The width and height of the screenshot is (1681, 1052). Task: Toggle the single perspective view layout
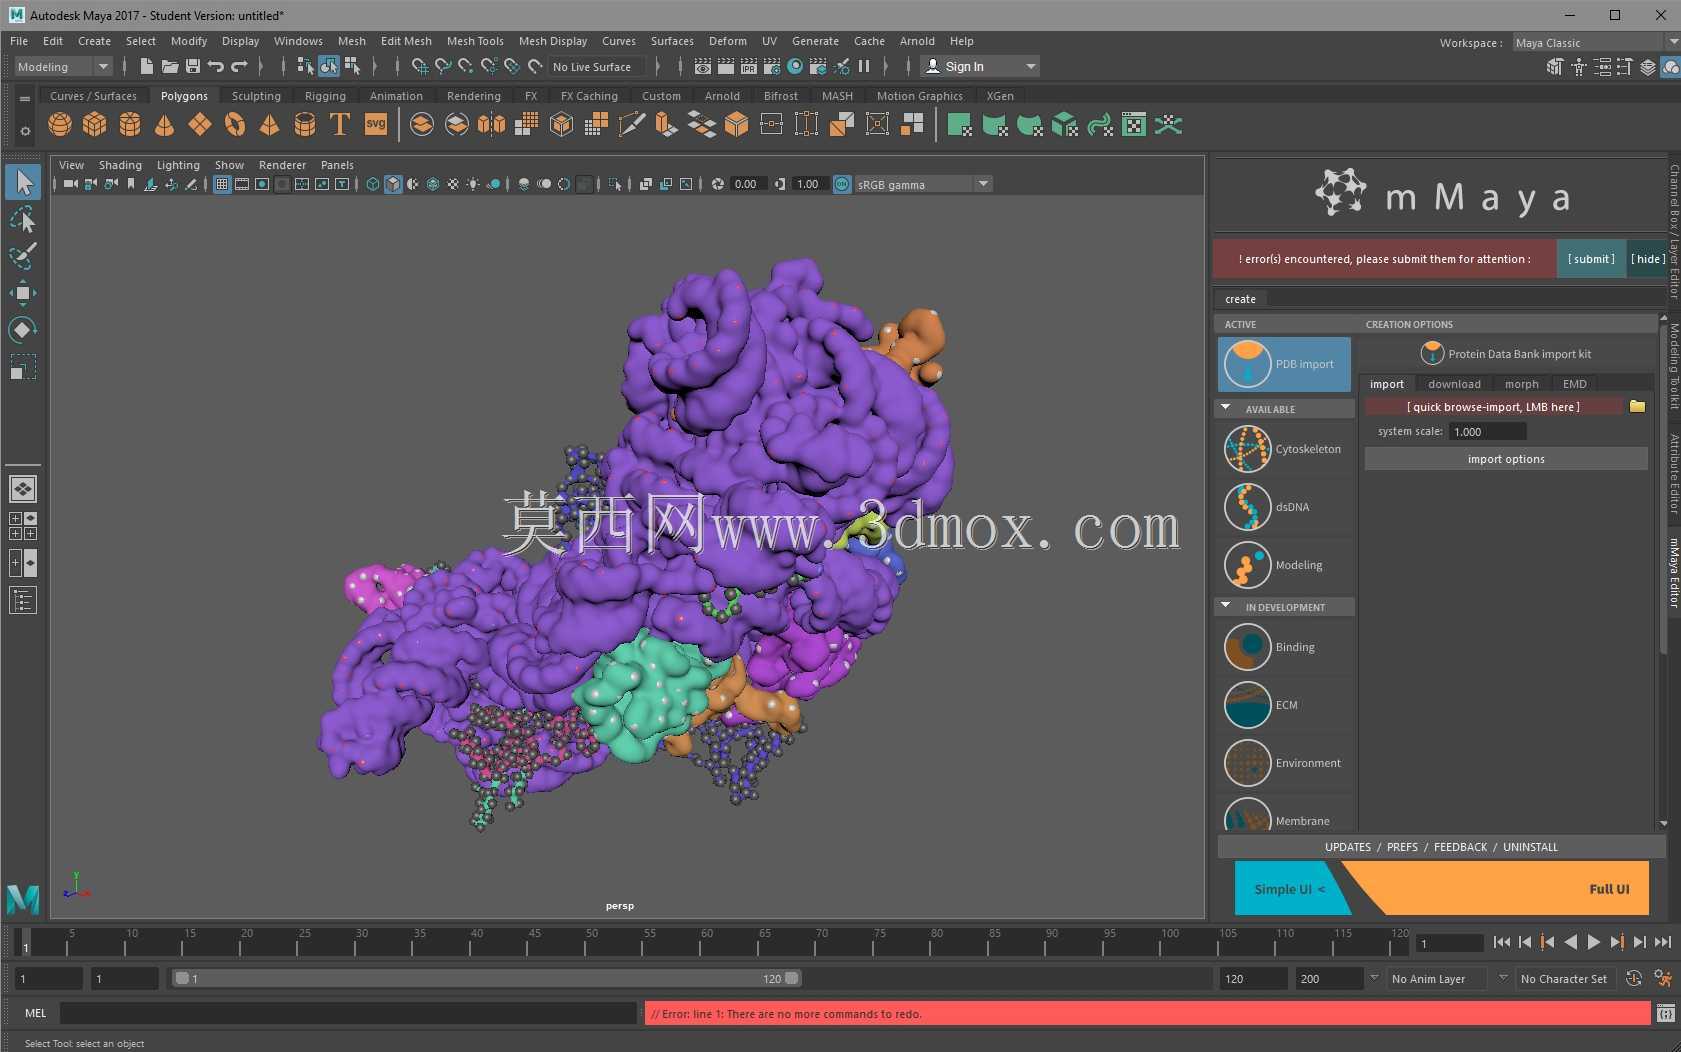[x=23, y=489]
